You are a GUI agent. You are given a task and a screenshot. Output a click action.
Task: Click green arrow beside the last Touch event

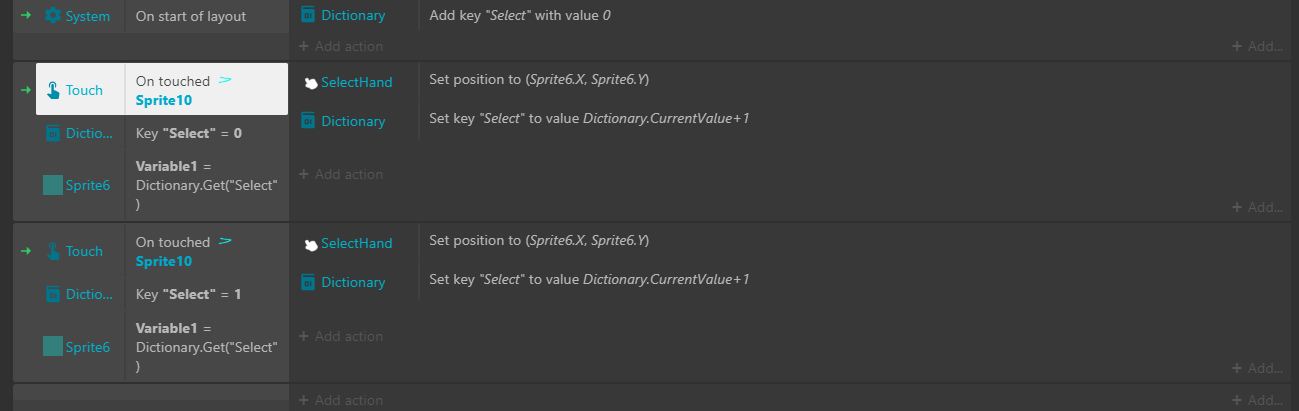[26, 251]
